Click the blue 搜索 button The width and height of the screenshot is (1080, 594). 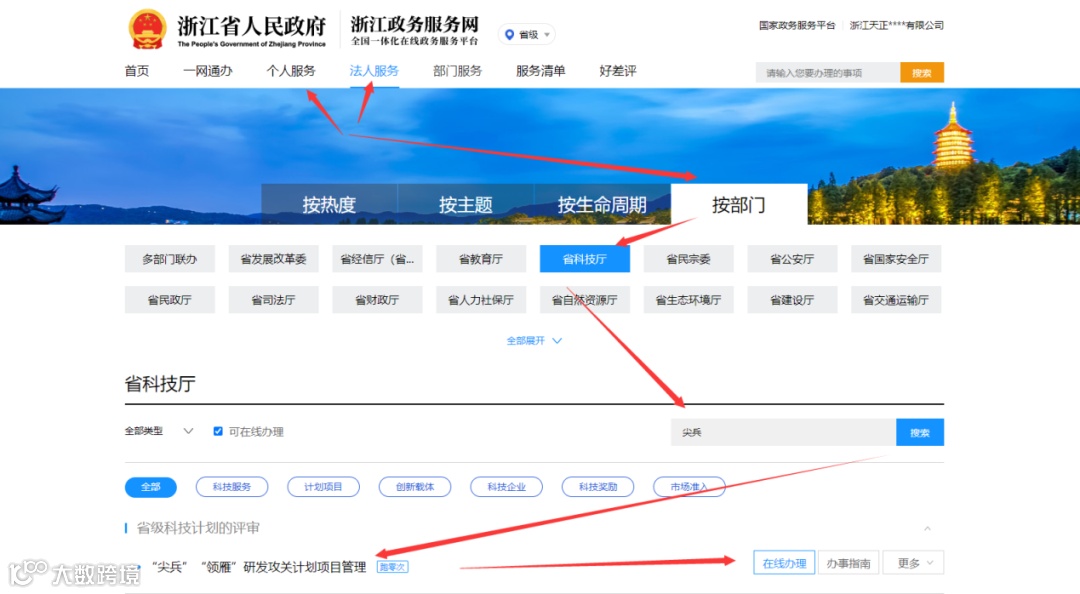[x=920, y=432]
